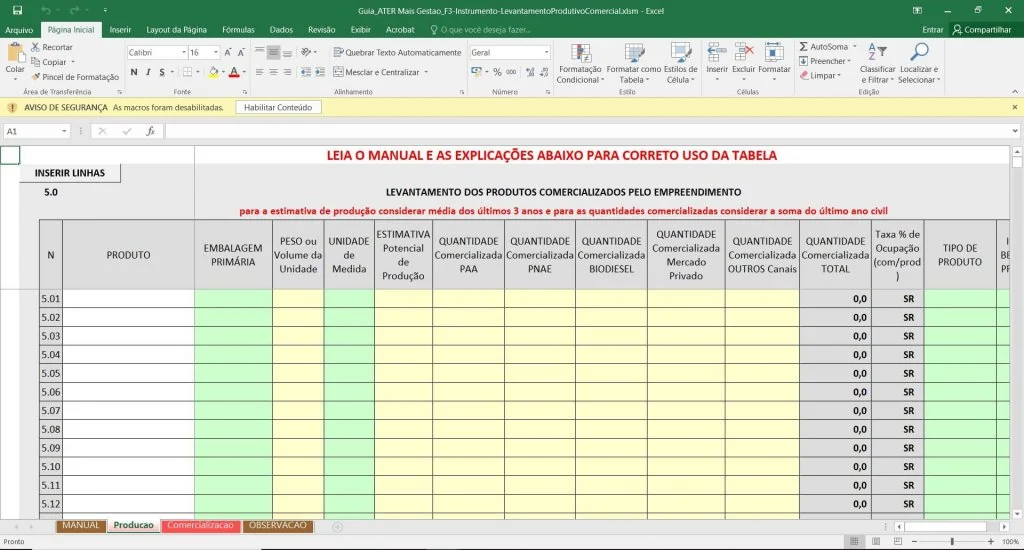Expand the Geral number format dropdown
The height and width of the screenshot is (550, 1024).
tap(546, 52)
